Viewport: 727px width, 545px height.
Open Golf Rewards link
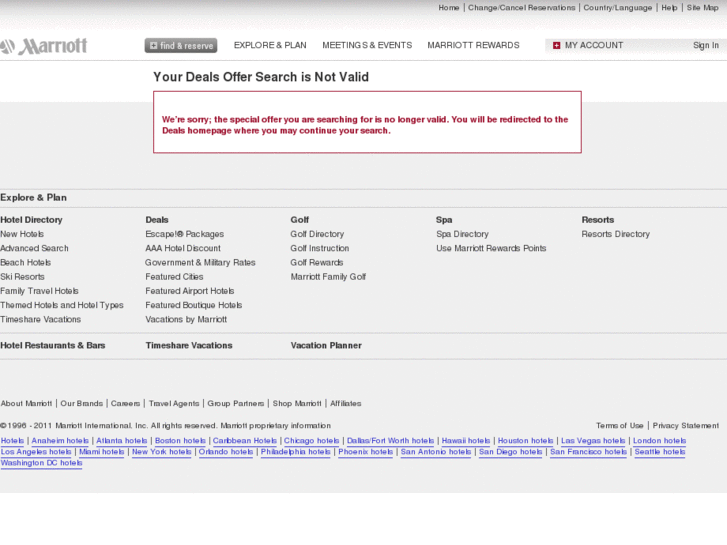click(317, 263)
